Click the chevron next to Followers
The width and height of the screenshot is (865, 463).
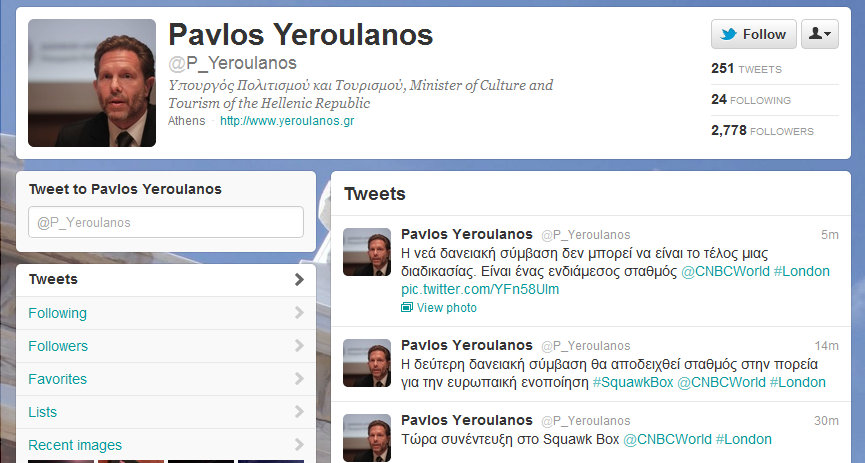pyautogui.click(x=299, y=346)
